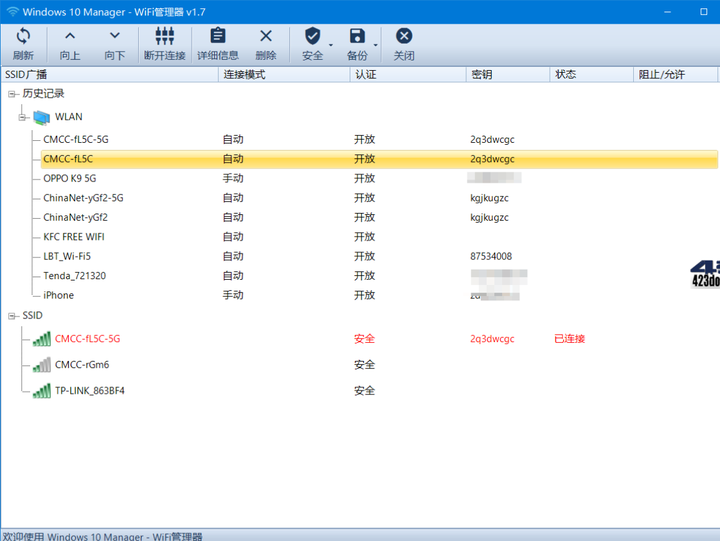Collapse the SSID tree node
This screenshot has width=720, height=541.
11,316
